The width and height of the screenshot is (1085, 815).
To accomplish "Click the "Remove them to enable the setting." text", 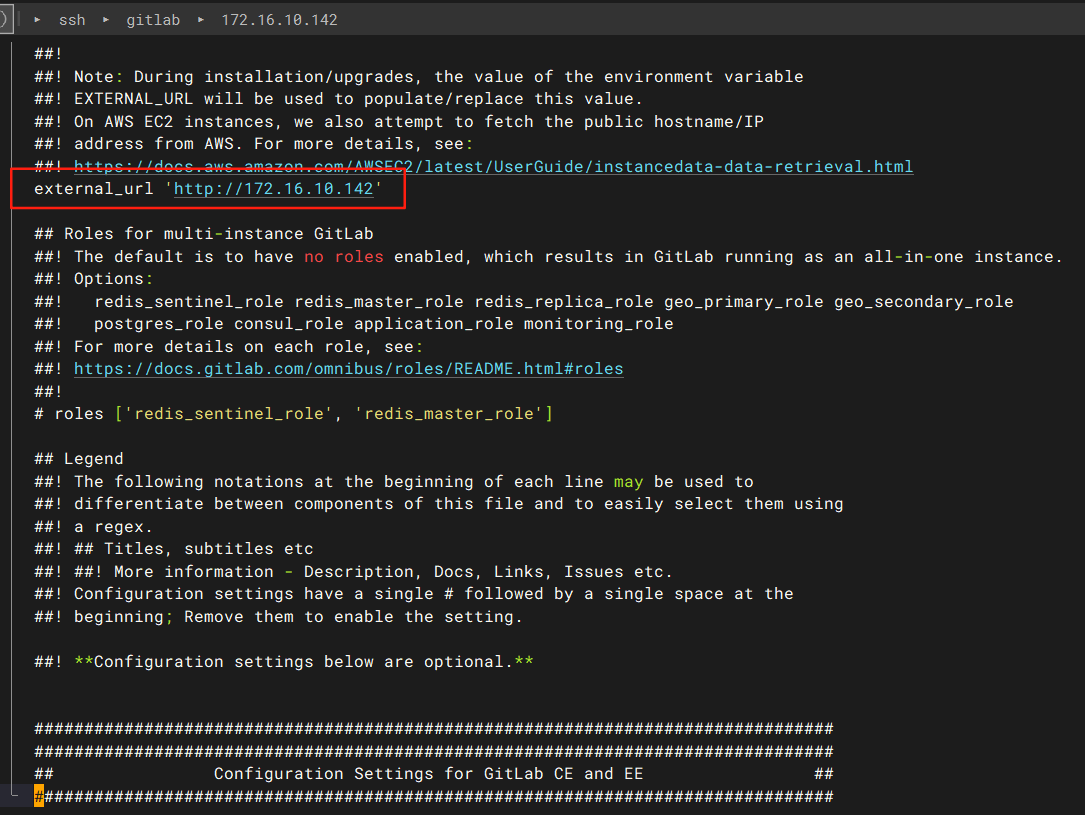I will pyautogui.click(x=353, y=616).
